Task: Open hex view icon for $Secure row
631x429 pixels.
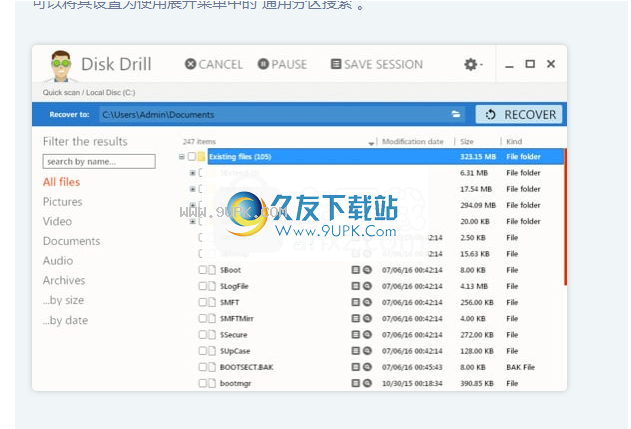Action: [355, 334]
